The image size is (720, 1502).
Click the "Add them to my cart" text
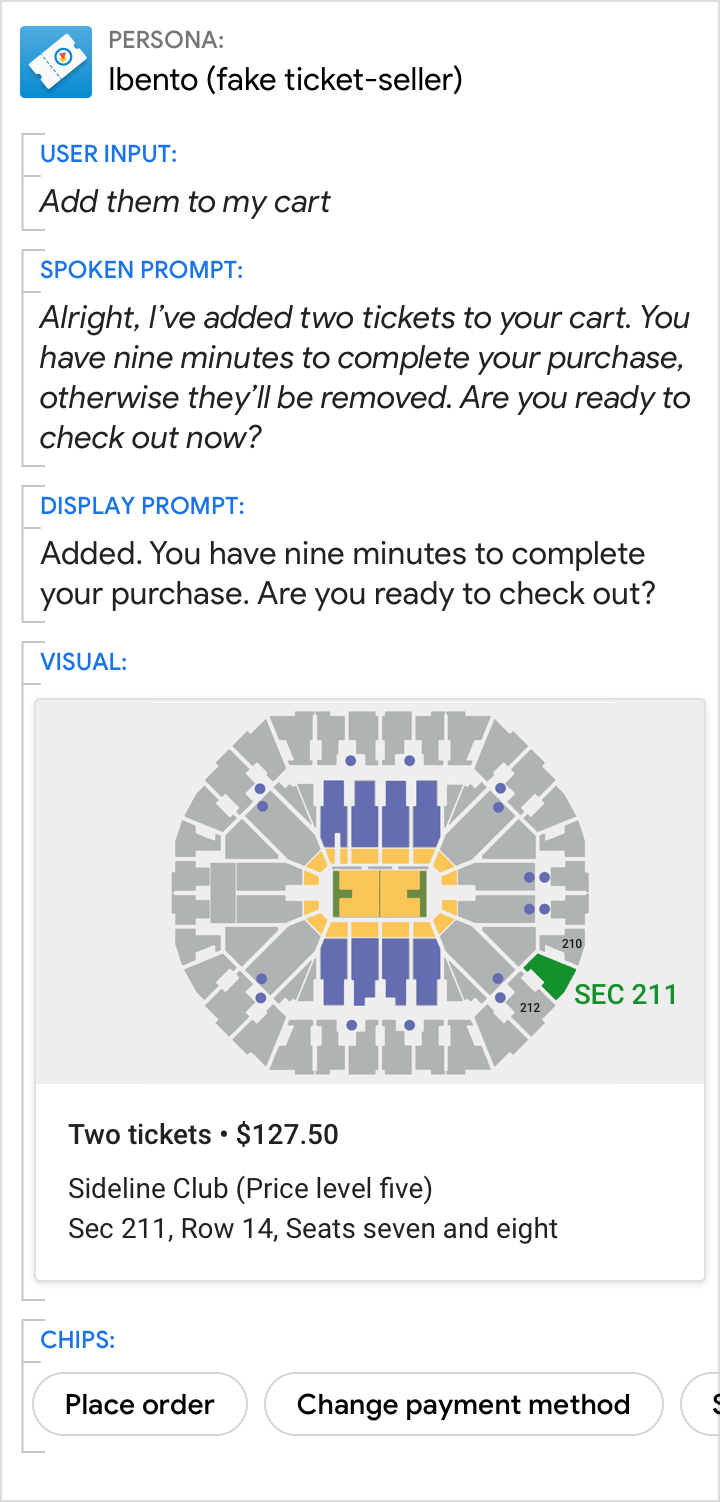coord(185,202)
